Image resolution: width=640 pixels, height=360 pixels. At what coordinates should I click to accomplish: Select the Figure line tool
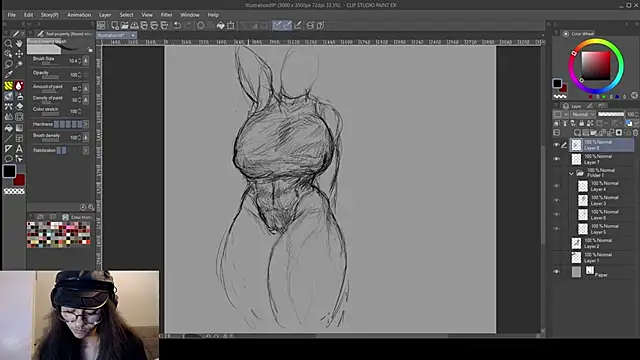click(x=8, y=138)
